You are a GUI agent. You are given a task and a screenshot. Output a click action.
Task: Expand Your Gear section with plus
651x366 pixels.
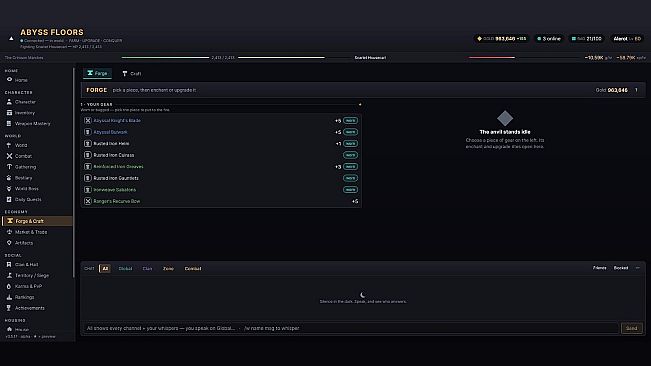tap(360, 105)
